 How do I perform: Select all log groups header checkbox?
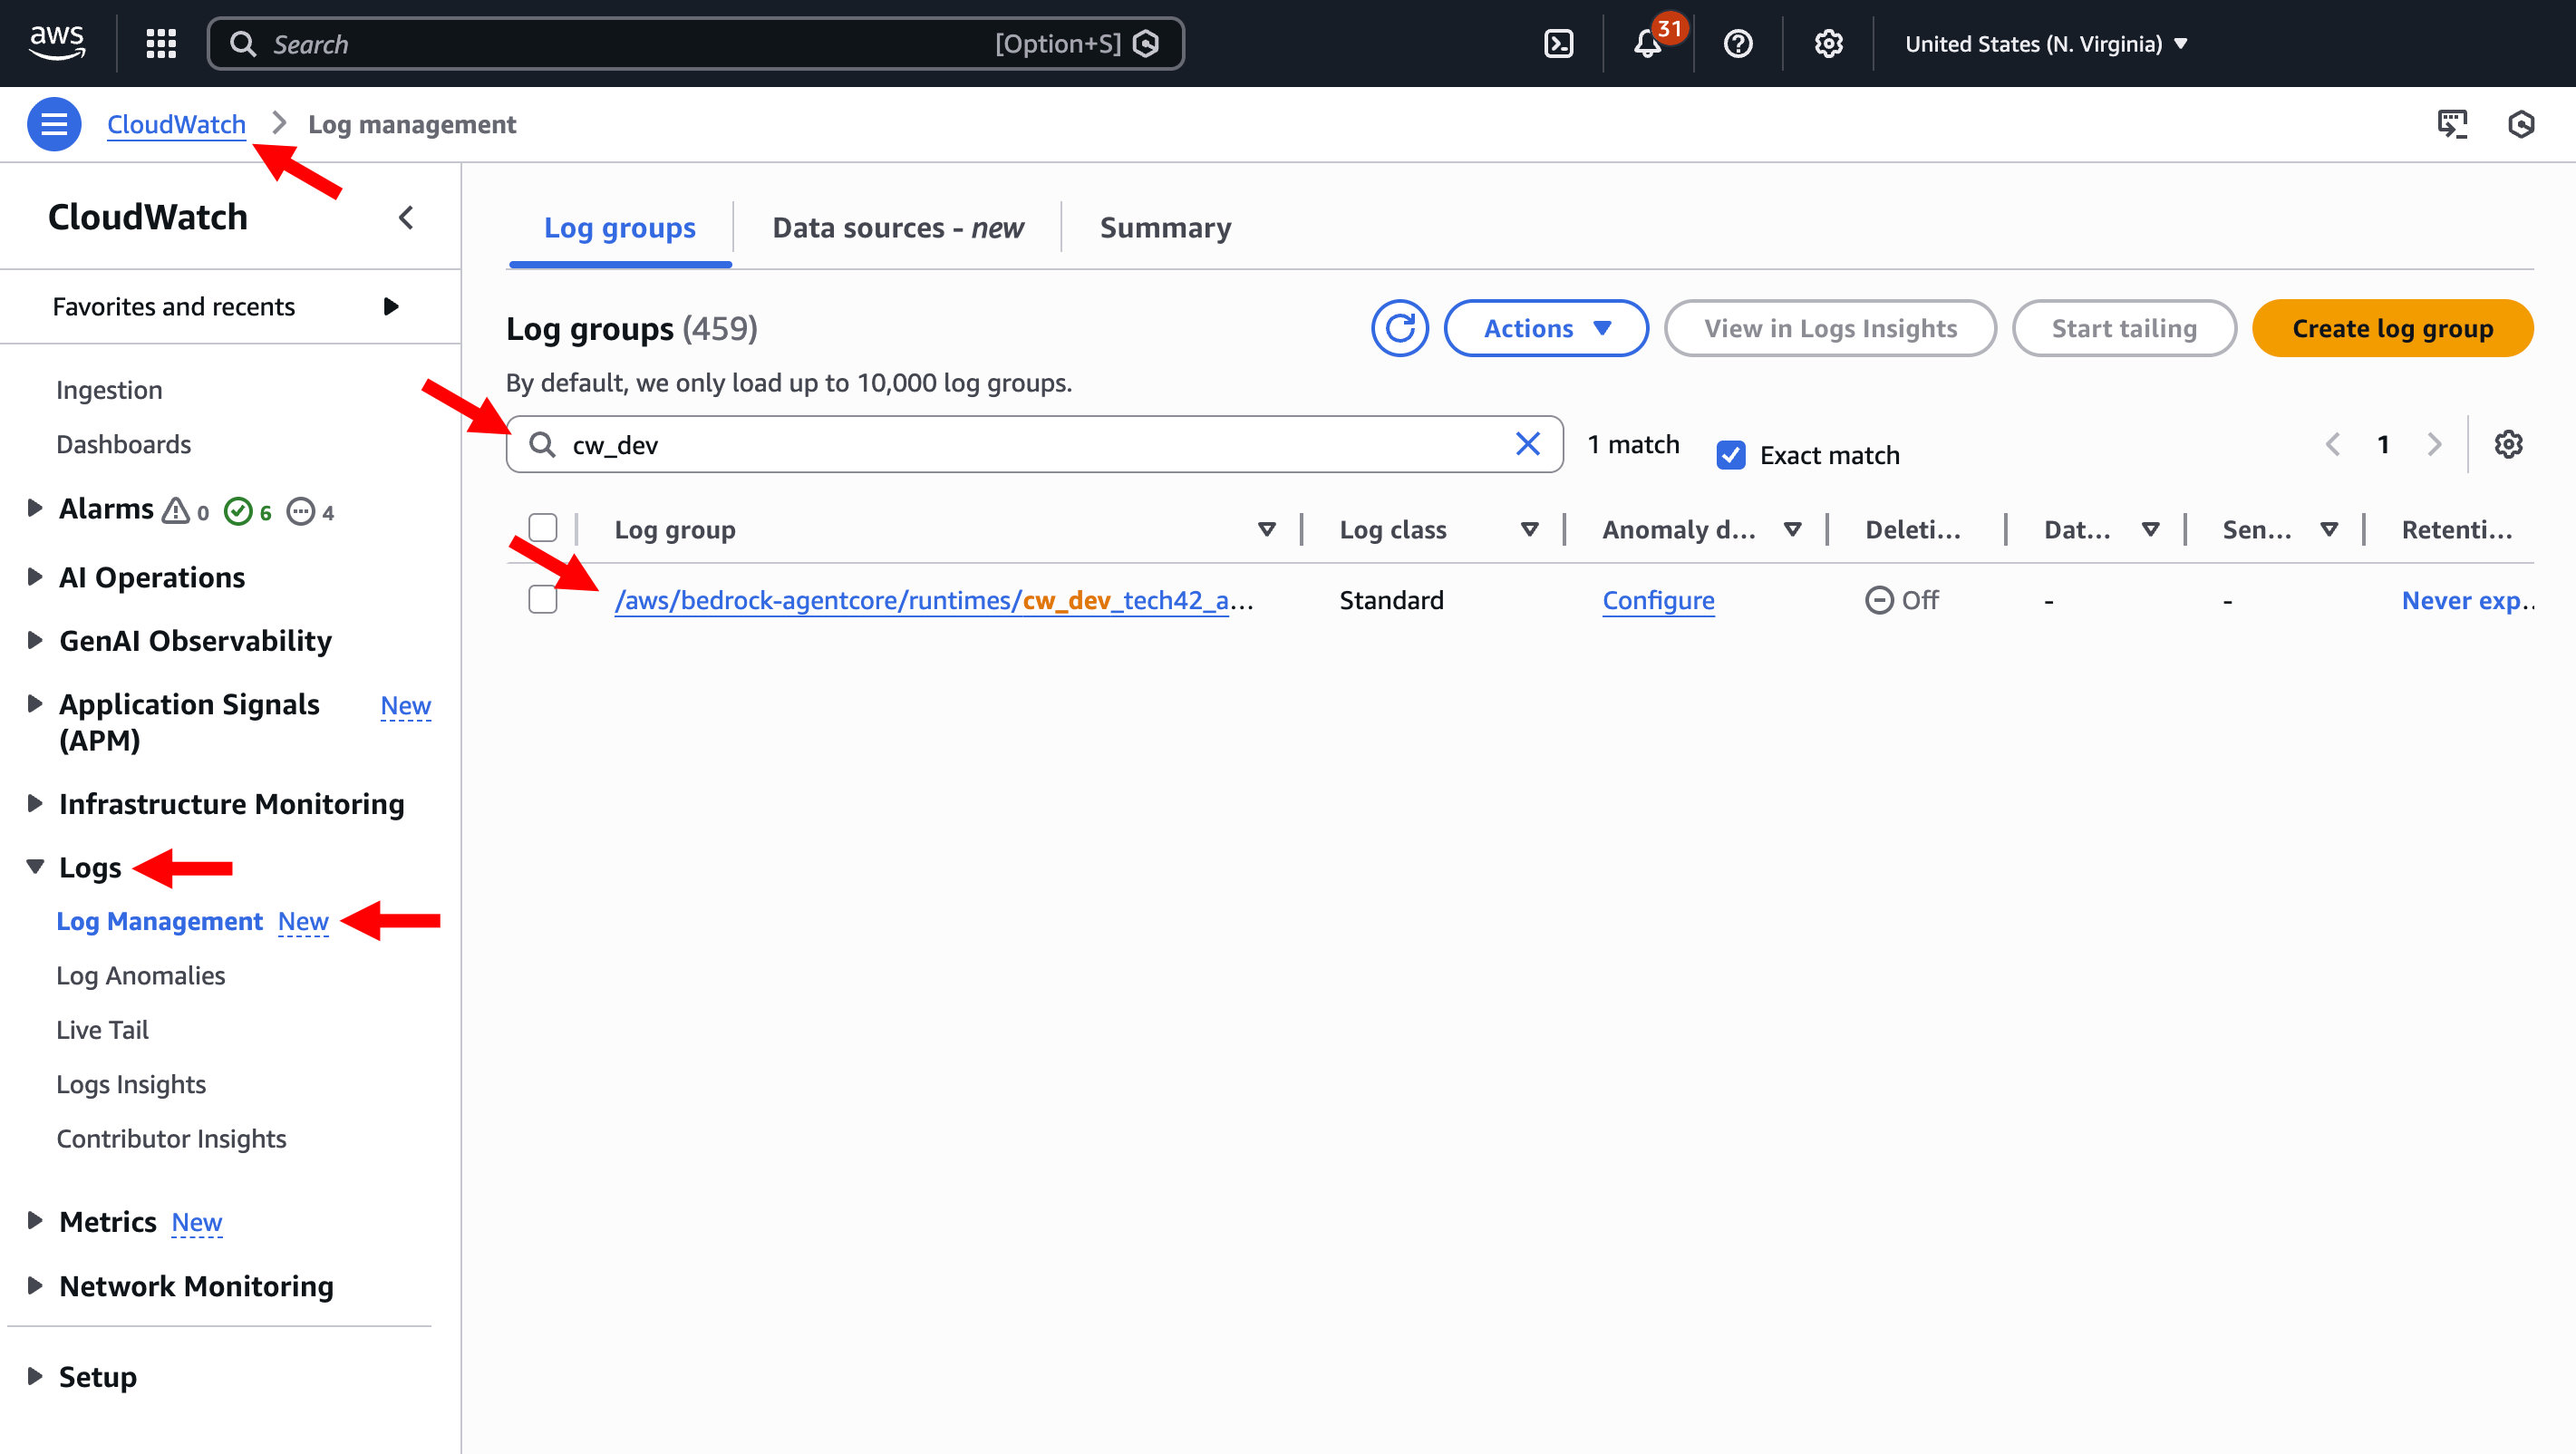[x=543, y=528]
